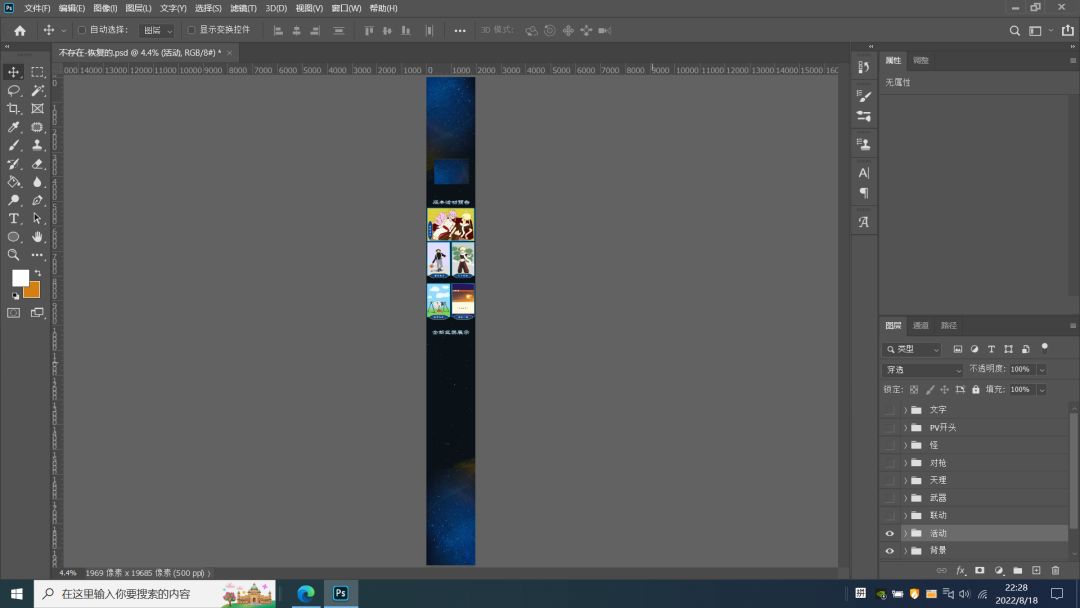The width and height of the screenshot is (1080, 608).
Task: Open the opacity 100% dropdown arrow
Action: (1041, 369)
